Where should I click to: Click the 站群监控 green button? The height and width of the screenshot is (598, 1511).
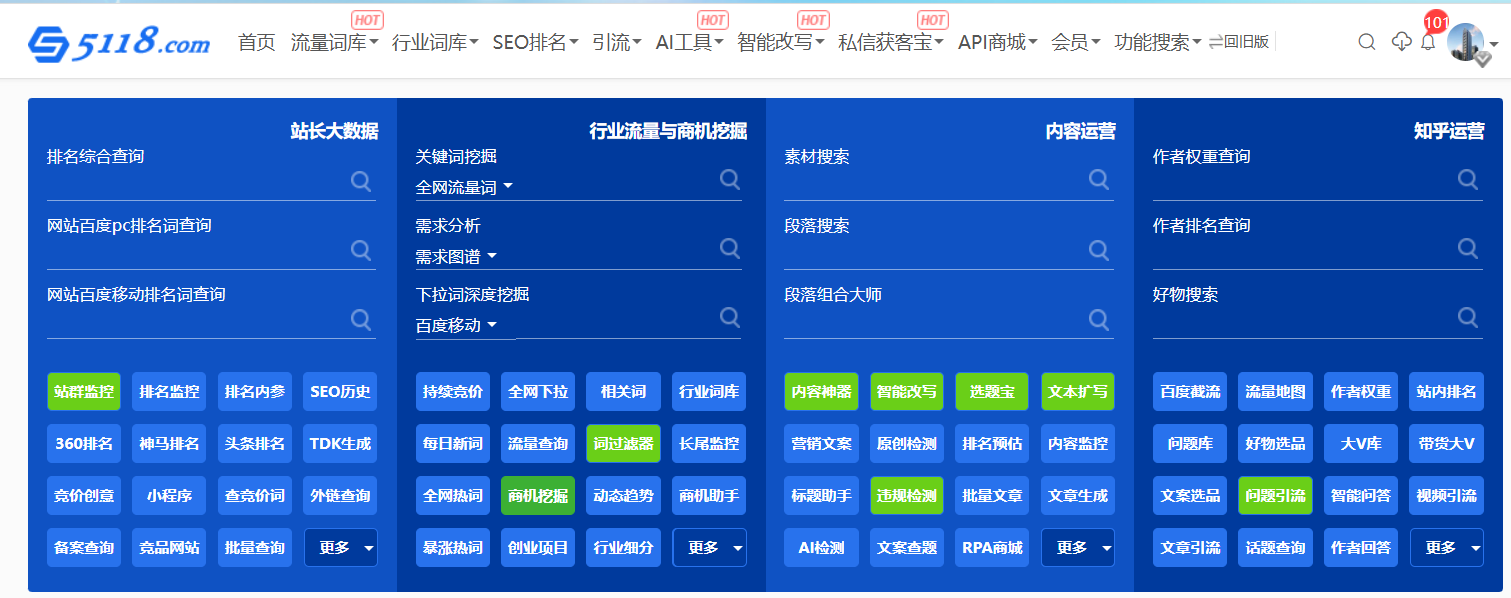[x=84, y=392]
